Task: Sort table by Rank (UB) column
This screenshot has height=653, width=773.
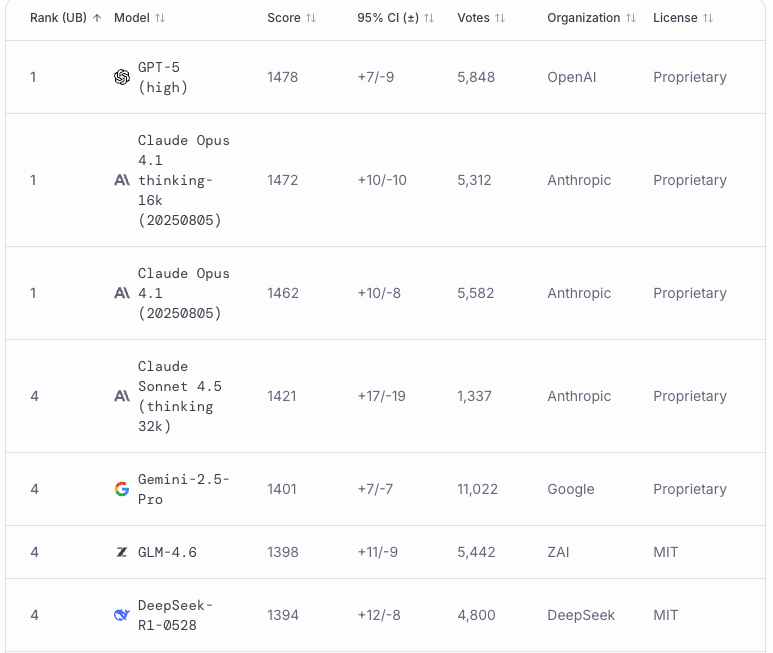Action: pyautogui.click(x=65, y=18)
